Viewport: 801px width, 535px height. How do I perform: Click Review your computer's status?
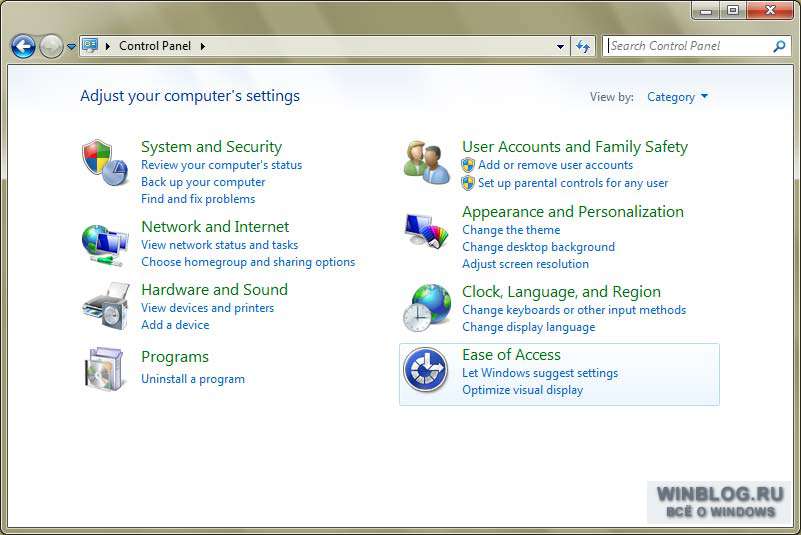222,165
